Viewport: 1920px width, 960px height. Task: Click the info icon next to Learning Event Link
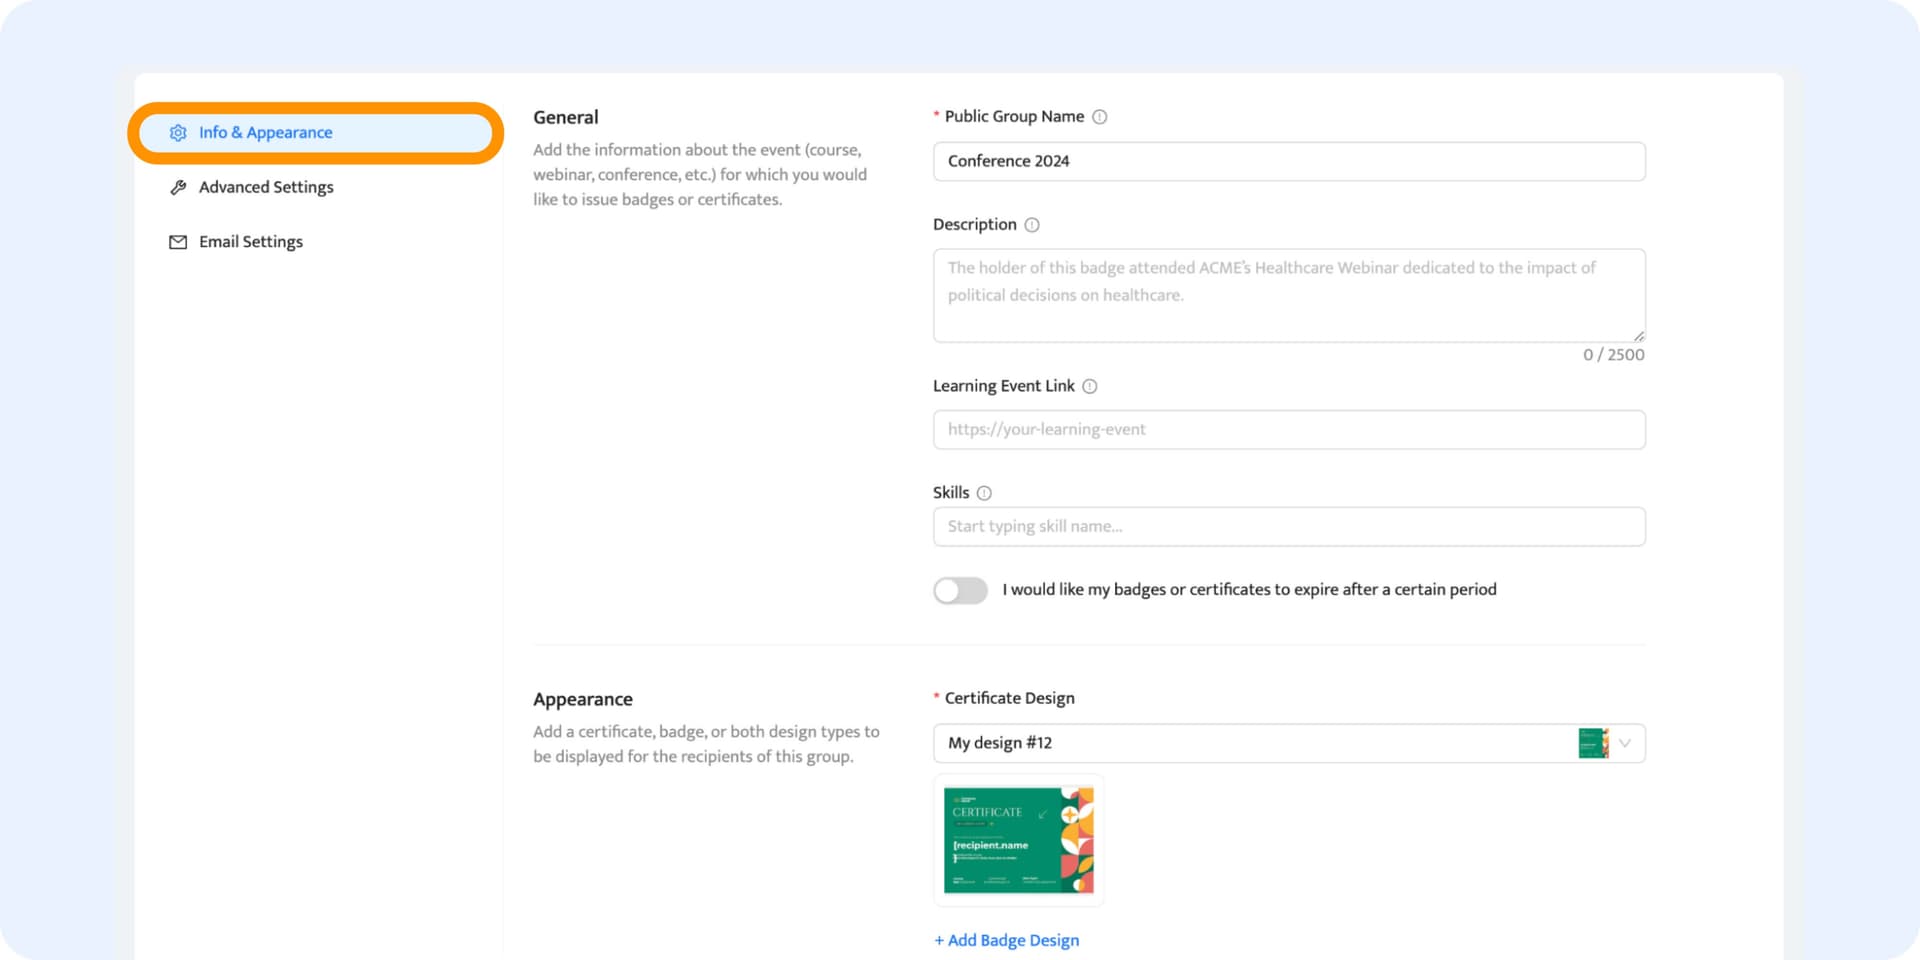[x=1089, y=386]
